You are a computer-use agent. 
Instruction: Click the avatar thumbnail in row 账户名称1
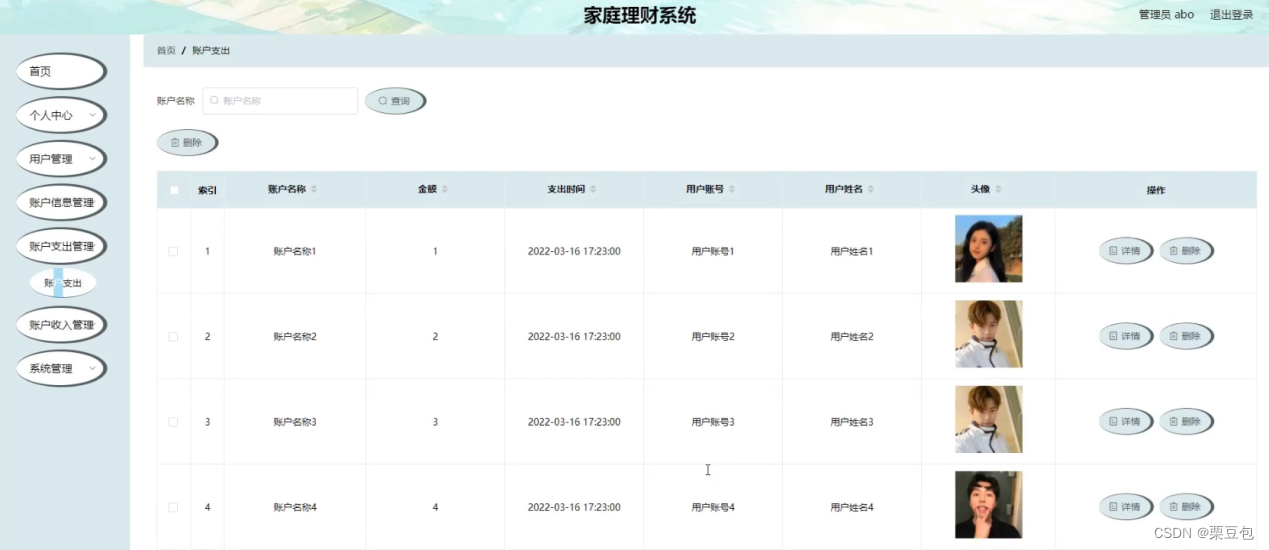pyautogui.click(x=988, y=249)
